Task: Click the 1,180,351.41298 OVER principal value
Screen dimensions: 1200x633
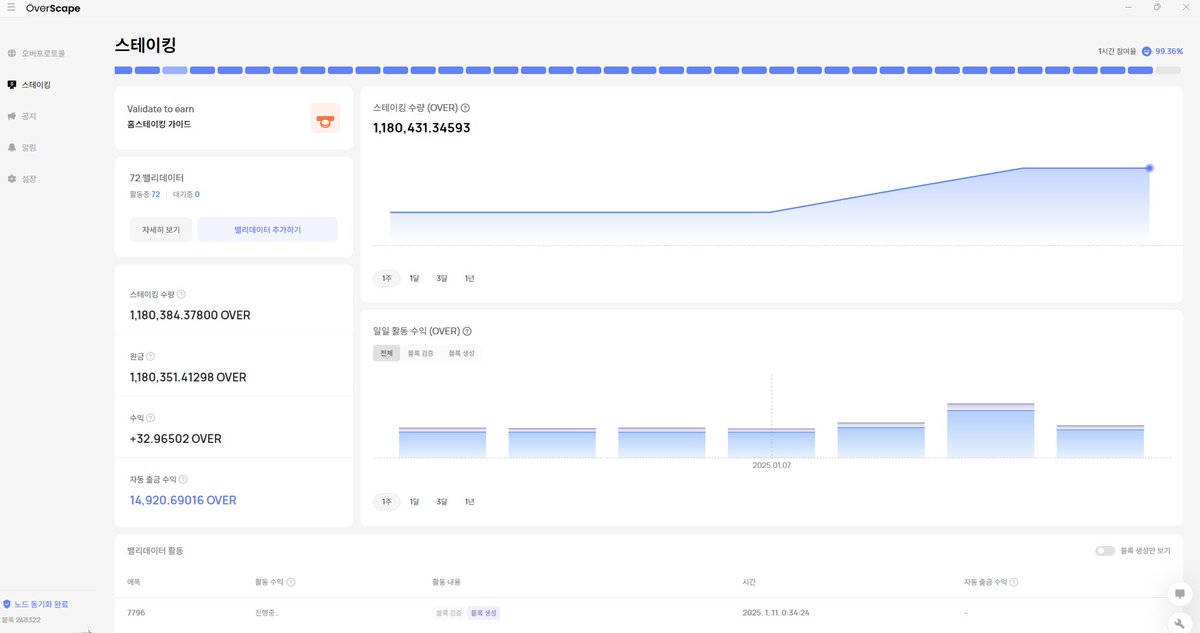Action: (188, 377)
